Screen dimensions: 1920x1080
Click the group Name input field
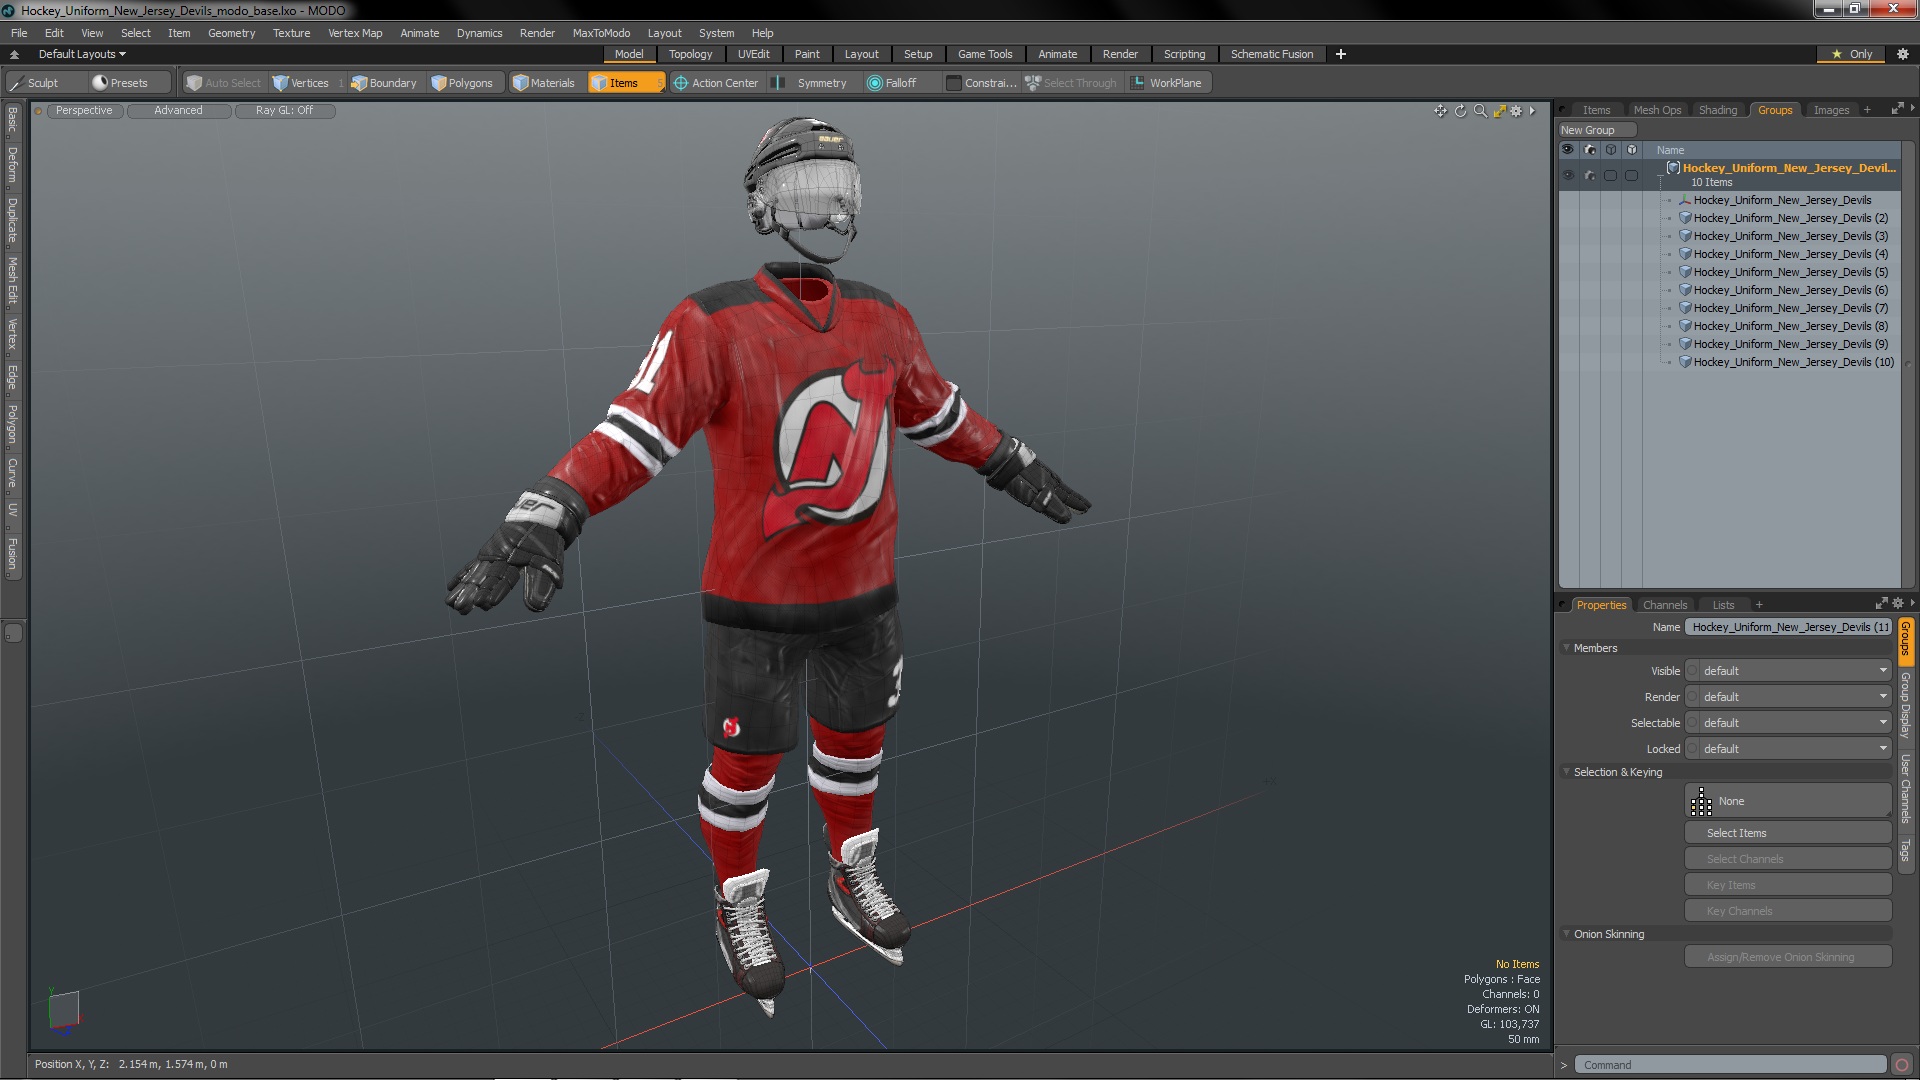(1788, 627)
